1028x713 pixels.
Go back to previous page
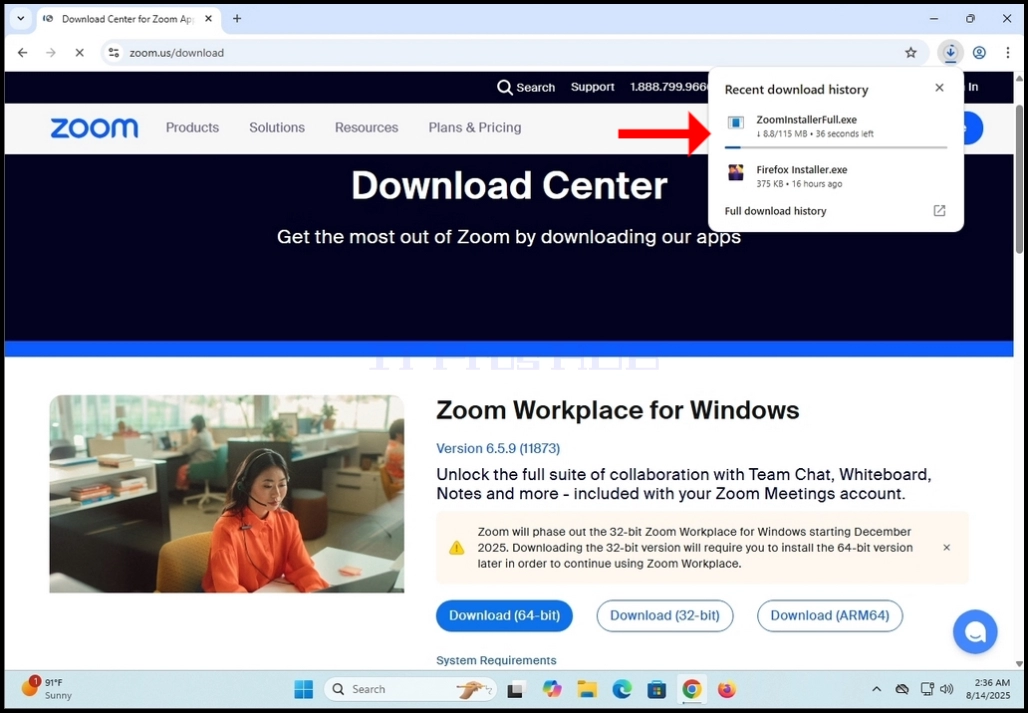point(22,52)
